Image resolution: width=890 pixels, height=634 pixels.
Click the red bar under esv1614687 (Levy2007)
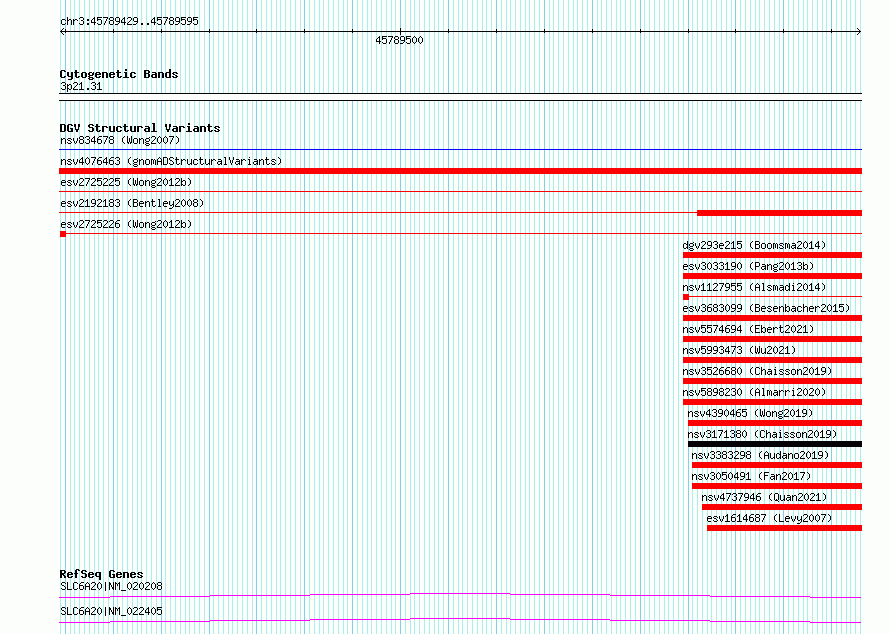[x=784, y=528]
